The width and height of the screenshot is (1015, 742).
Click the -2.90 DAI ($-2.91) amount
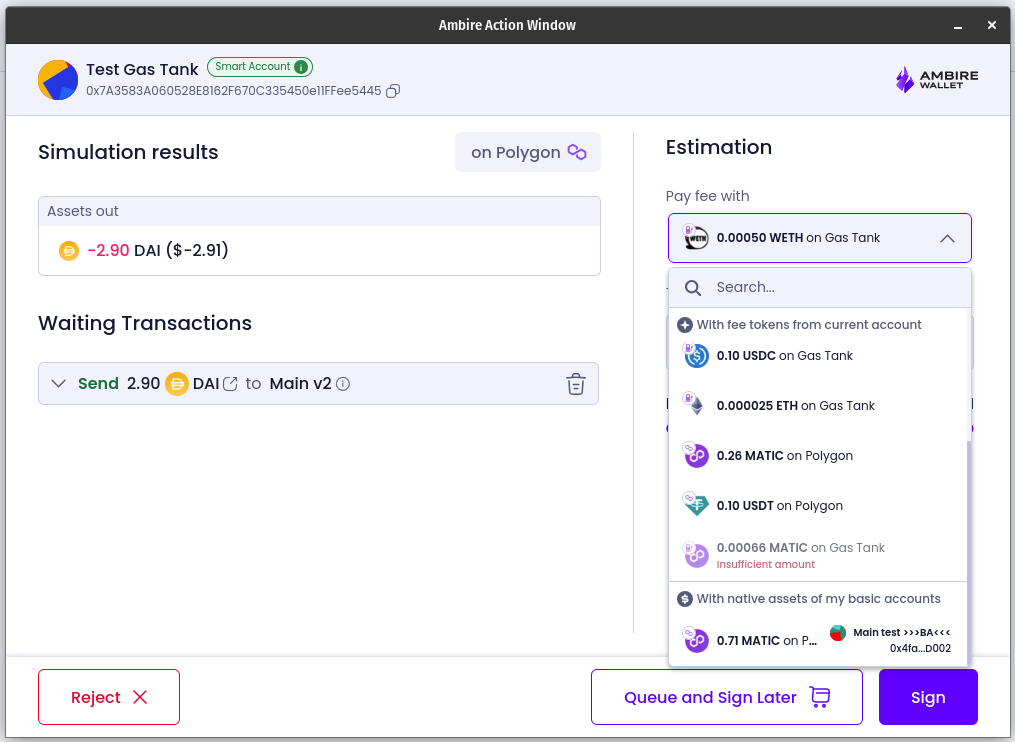[157, 251]
